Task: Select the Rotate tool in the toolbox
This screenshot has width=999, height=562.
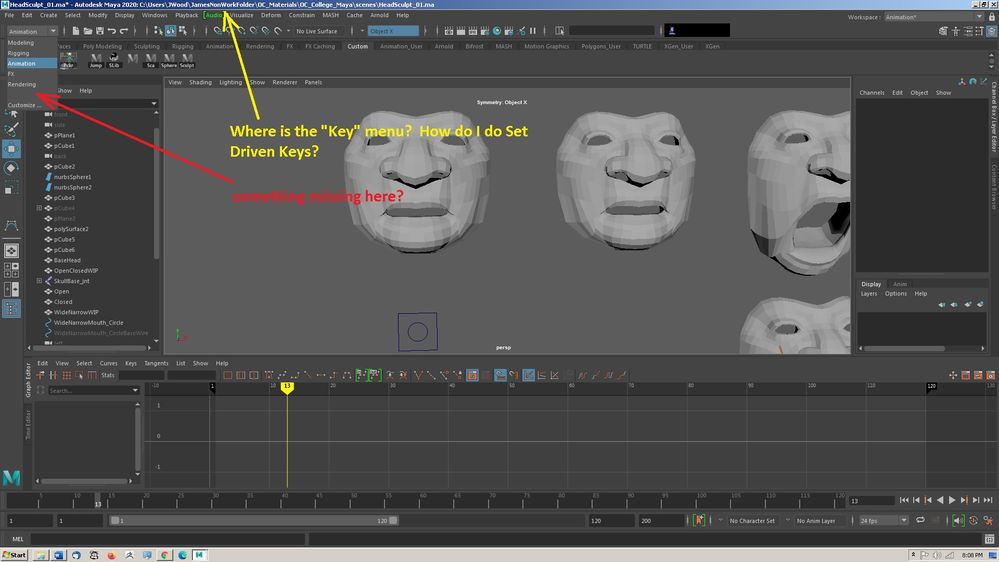Action: [x=11, y=168]
